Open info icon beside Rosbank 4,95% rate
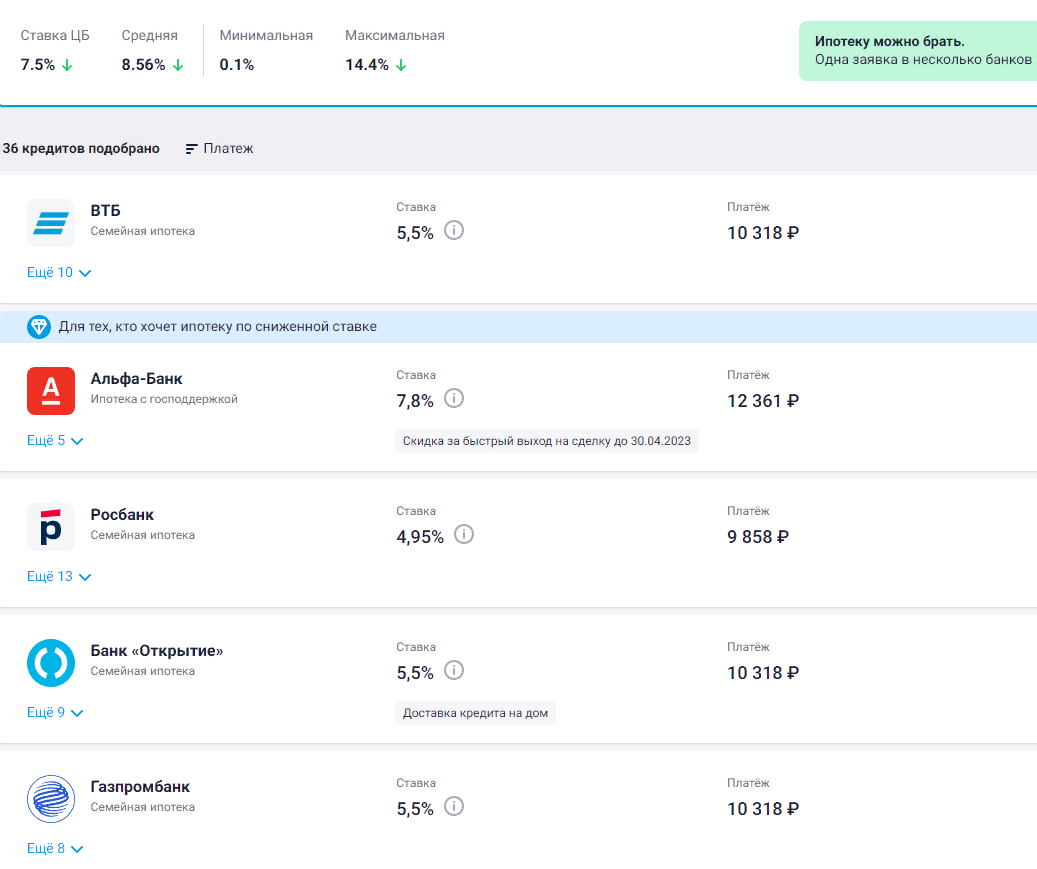Screen dimensions: 1037x869 (x=464, y=535)
